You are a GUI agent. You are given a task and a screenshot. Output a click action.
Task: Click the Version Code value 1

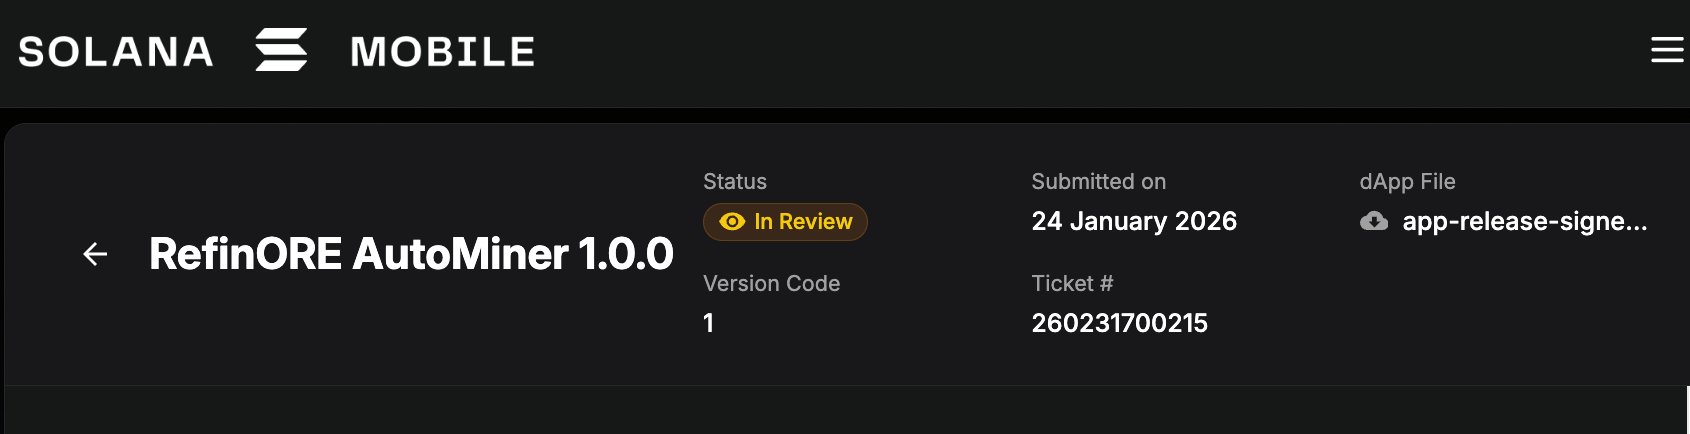tap(708, 323)
